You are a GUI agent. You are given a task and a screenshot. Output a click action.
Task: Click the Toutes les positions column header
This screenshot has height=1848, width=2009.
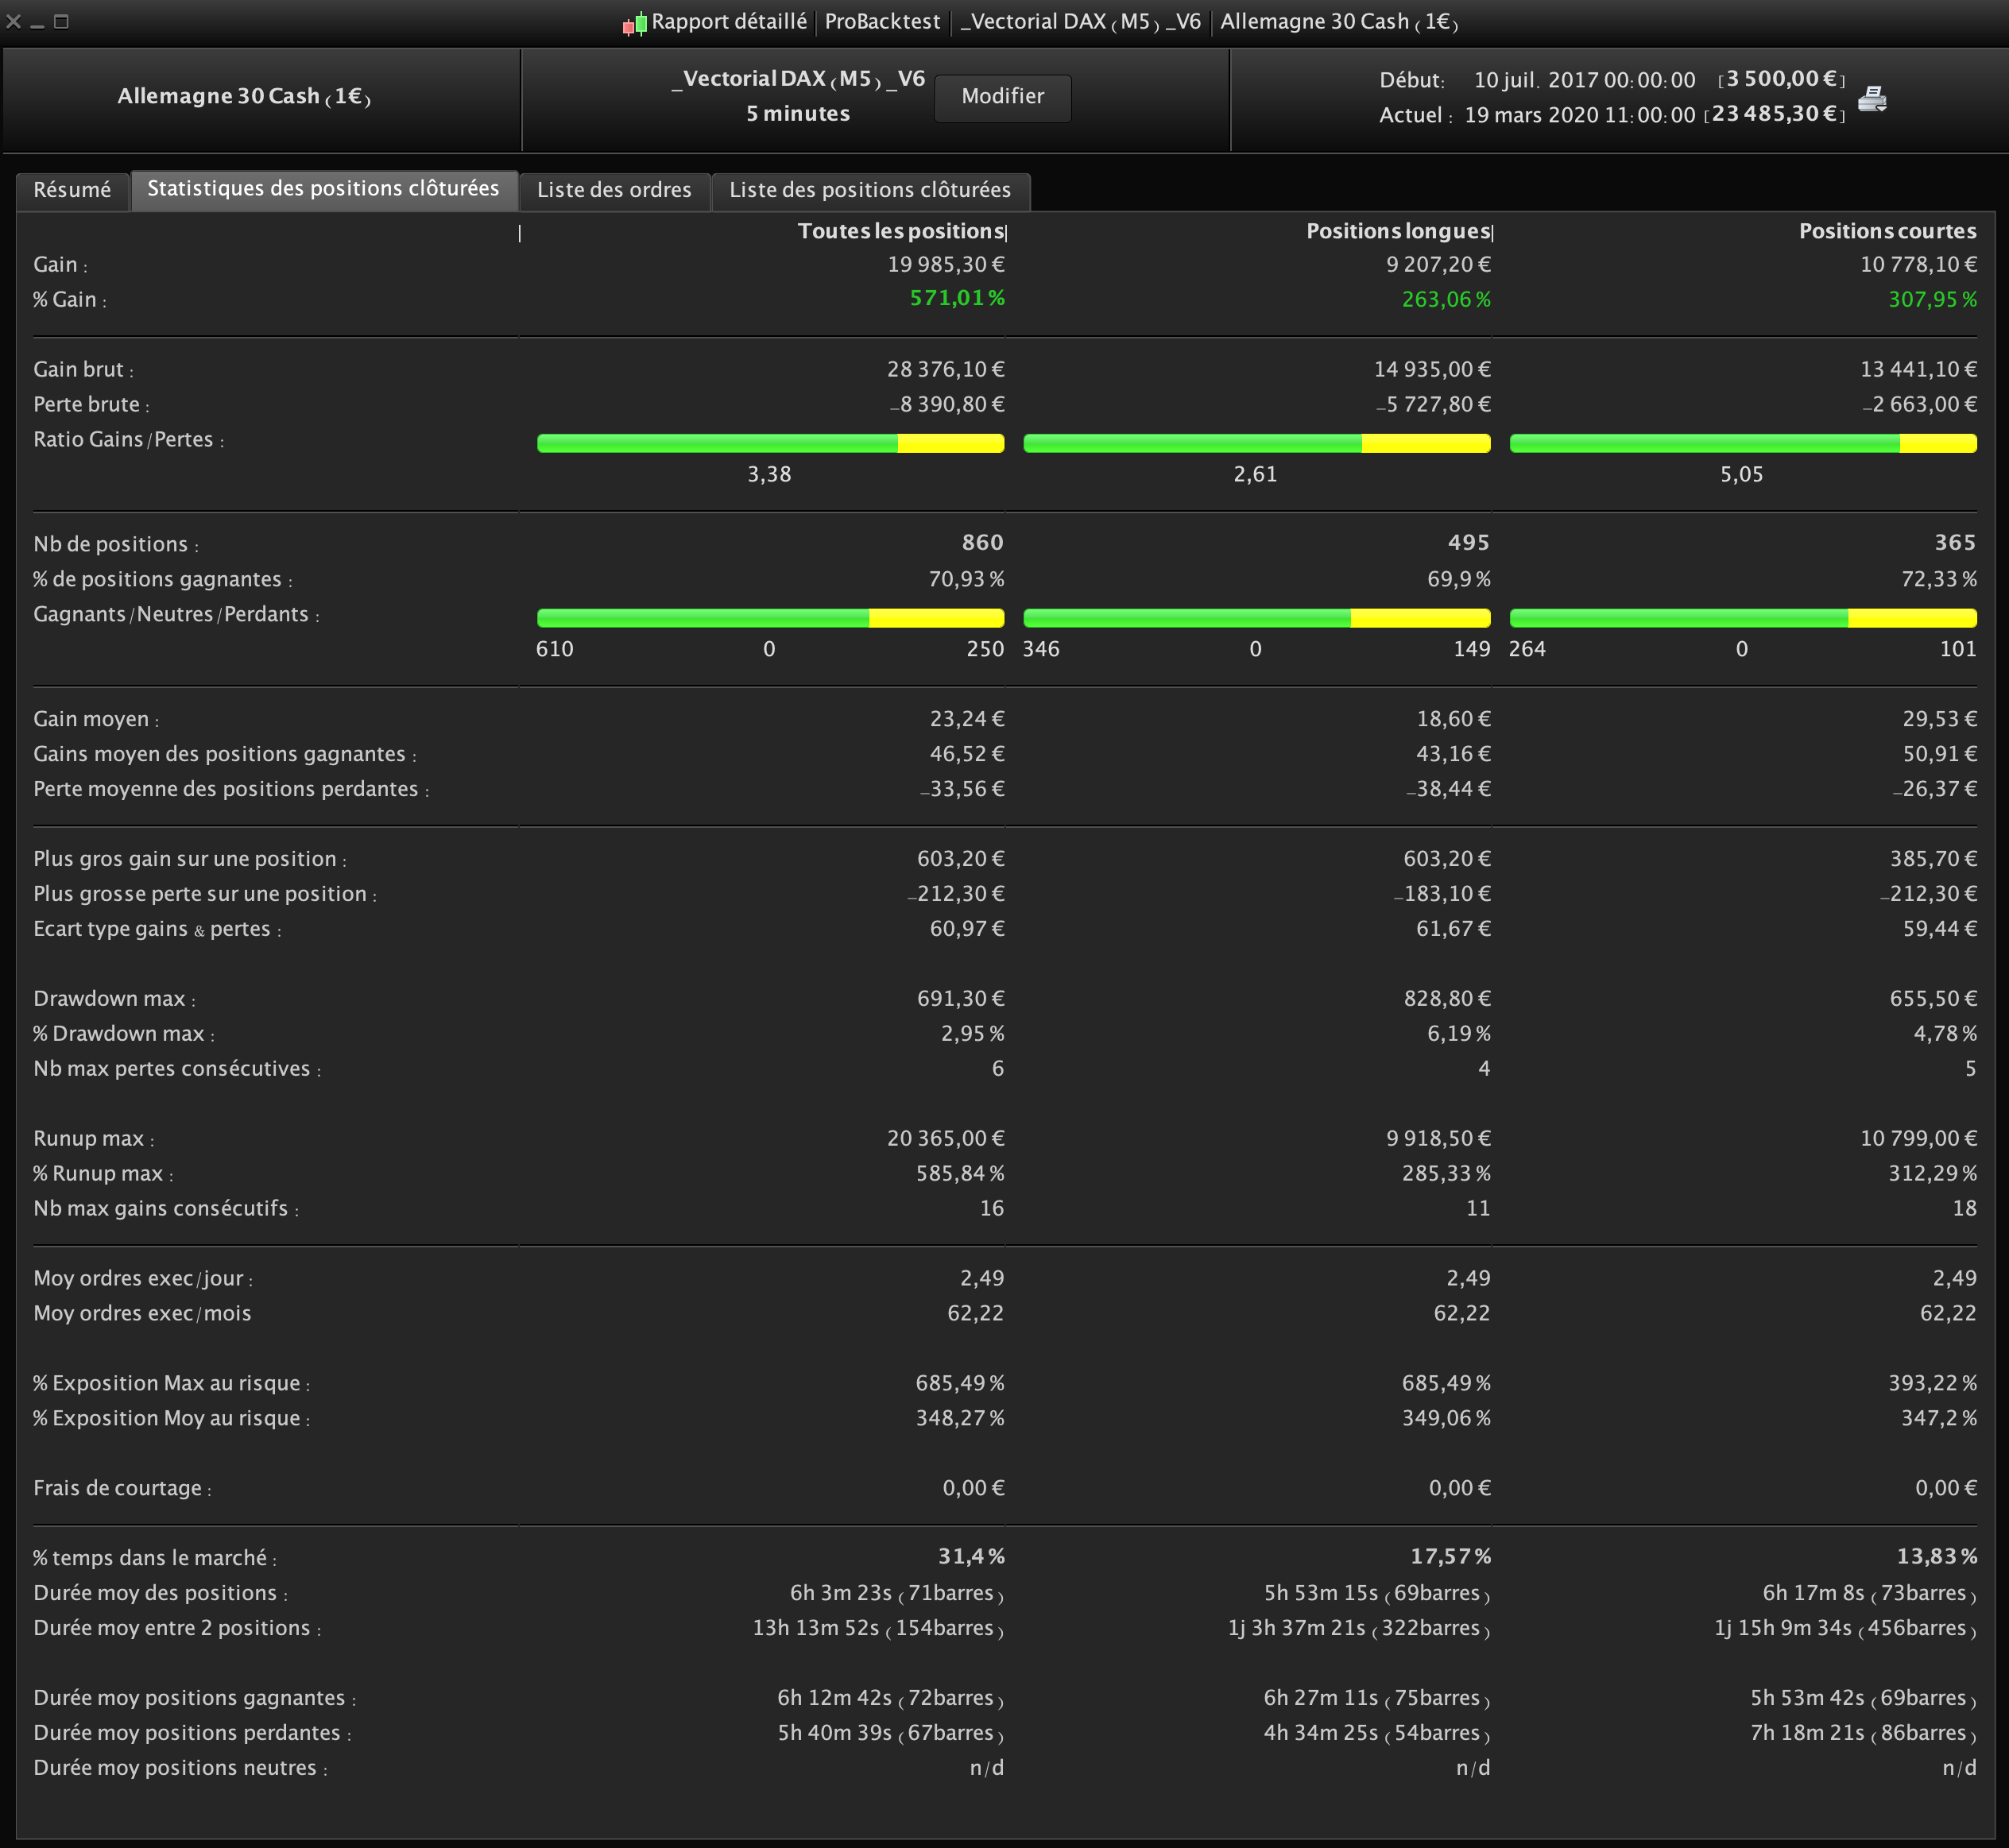pyautogui.click(x=900, y=231)
